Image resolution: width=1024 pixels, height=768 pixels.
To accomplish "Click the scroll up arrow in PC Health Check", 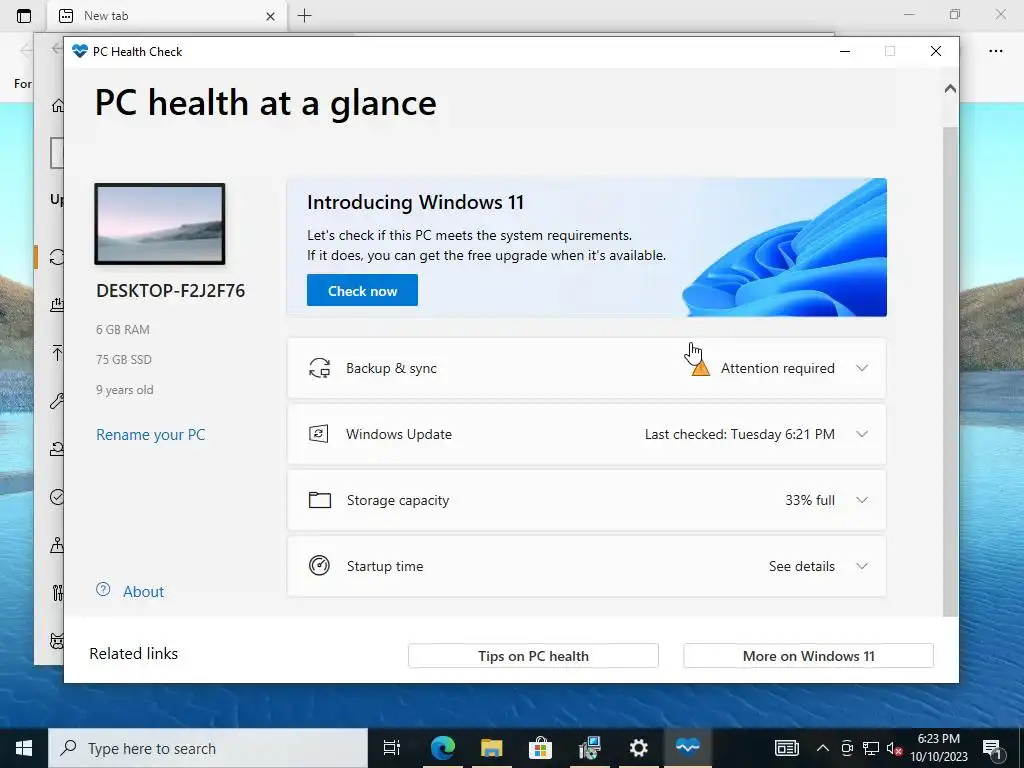I will (950, 88).
